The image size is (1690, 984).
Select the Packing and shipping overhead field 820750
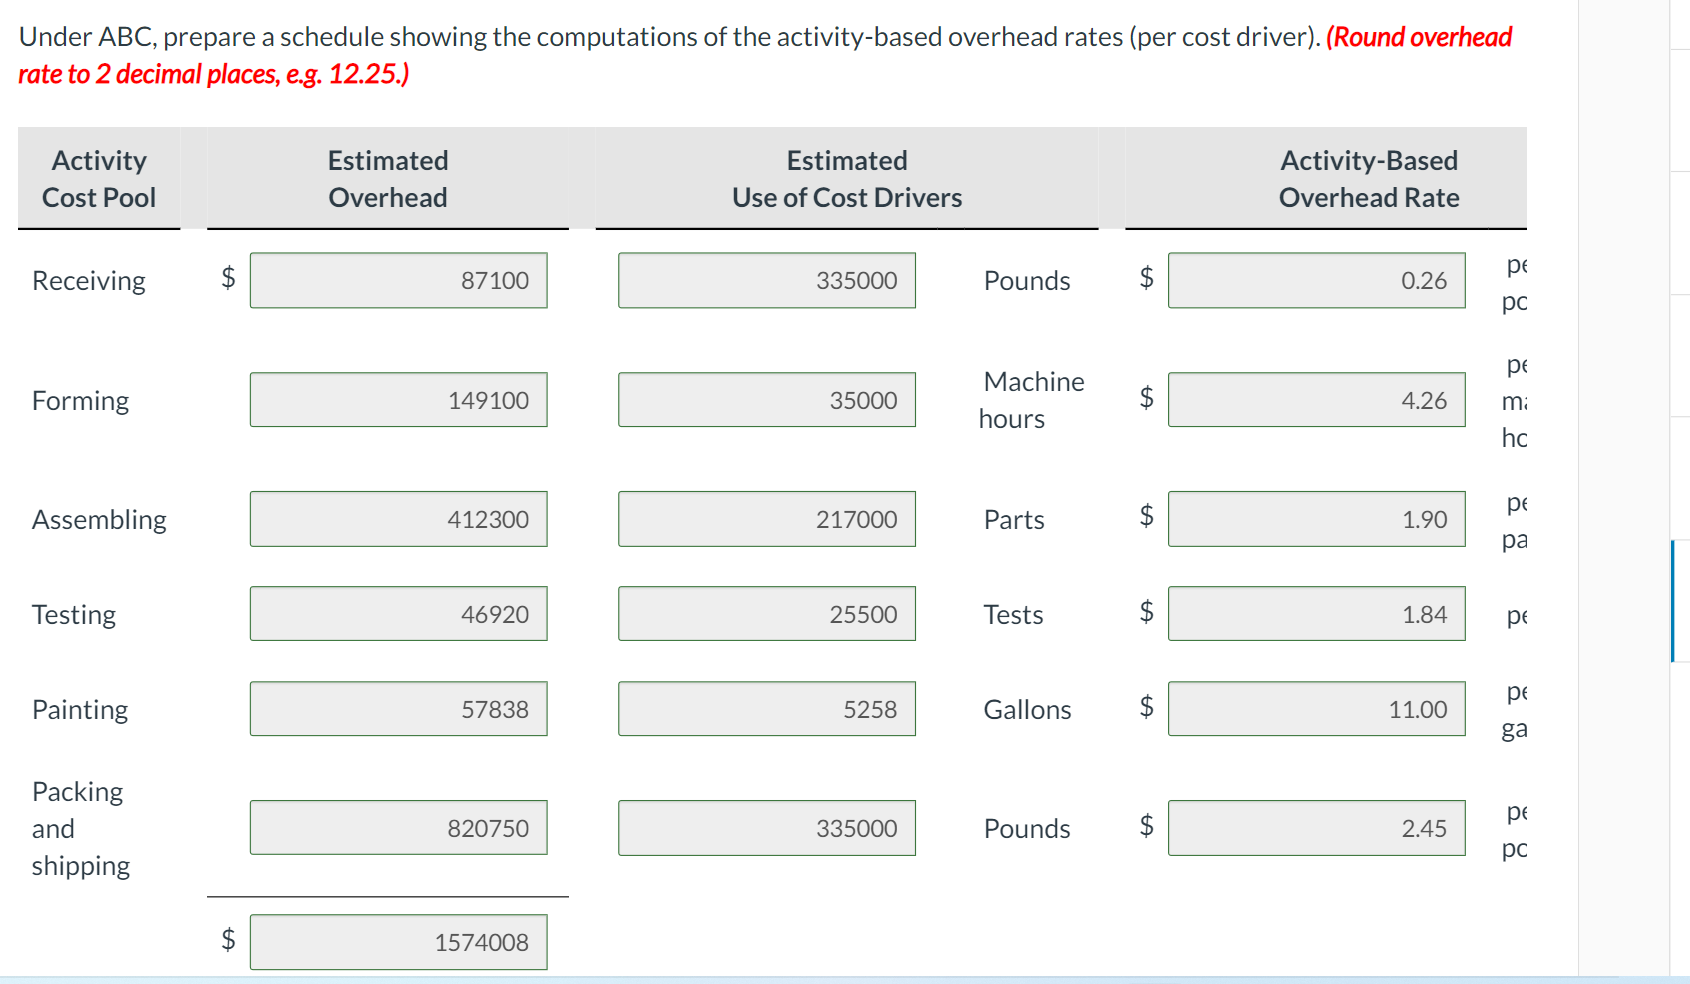point(398,828)
